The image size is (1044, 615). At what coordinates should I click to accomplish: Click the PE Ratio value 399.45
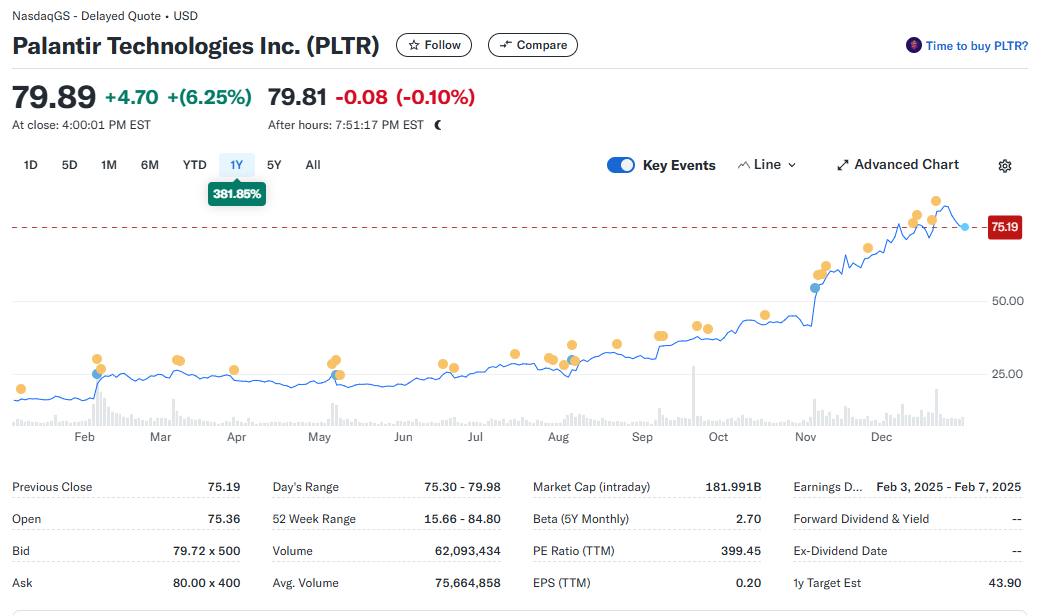(740, 551)
